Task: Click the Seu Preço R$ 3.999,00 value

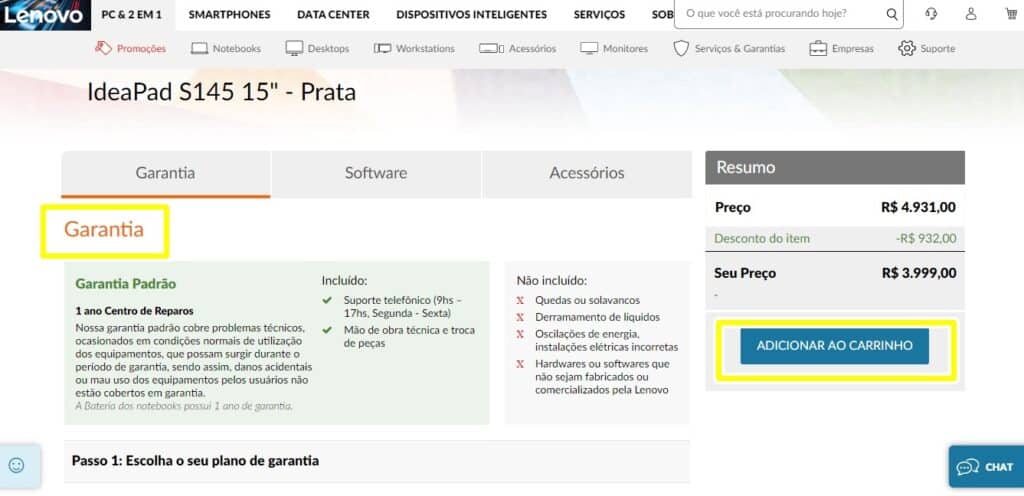Action: [x=919, y=273]
